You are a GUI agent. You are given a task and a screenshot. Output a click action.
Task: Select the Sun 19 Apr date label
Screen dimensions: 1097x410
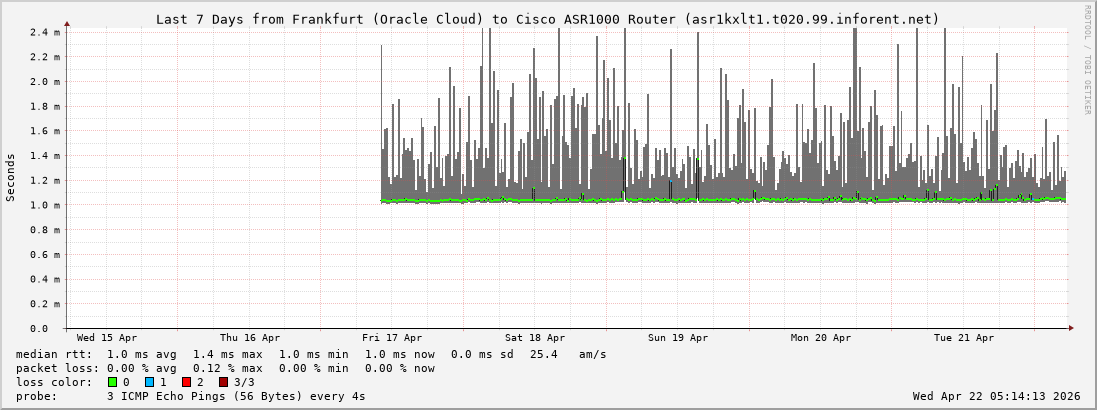pyautogui.click(x=678, y=338)
